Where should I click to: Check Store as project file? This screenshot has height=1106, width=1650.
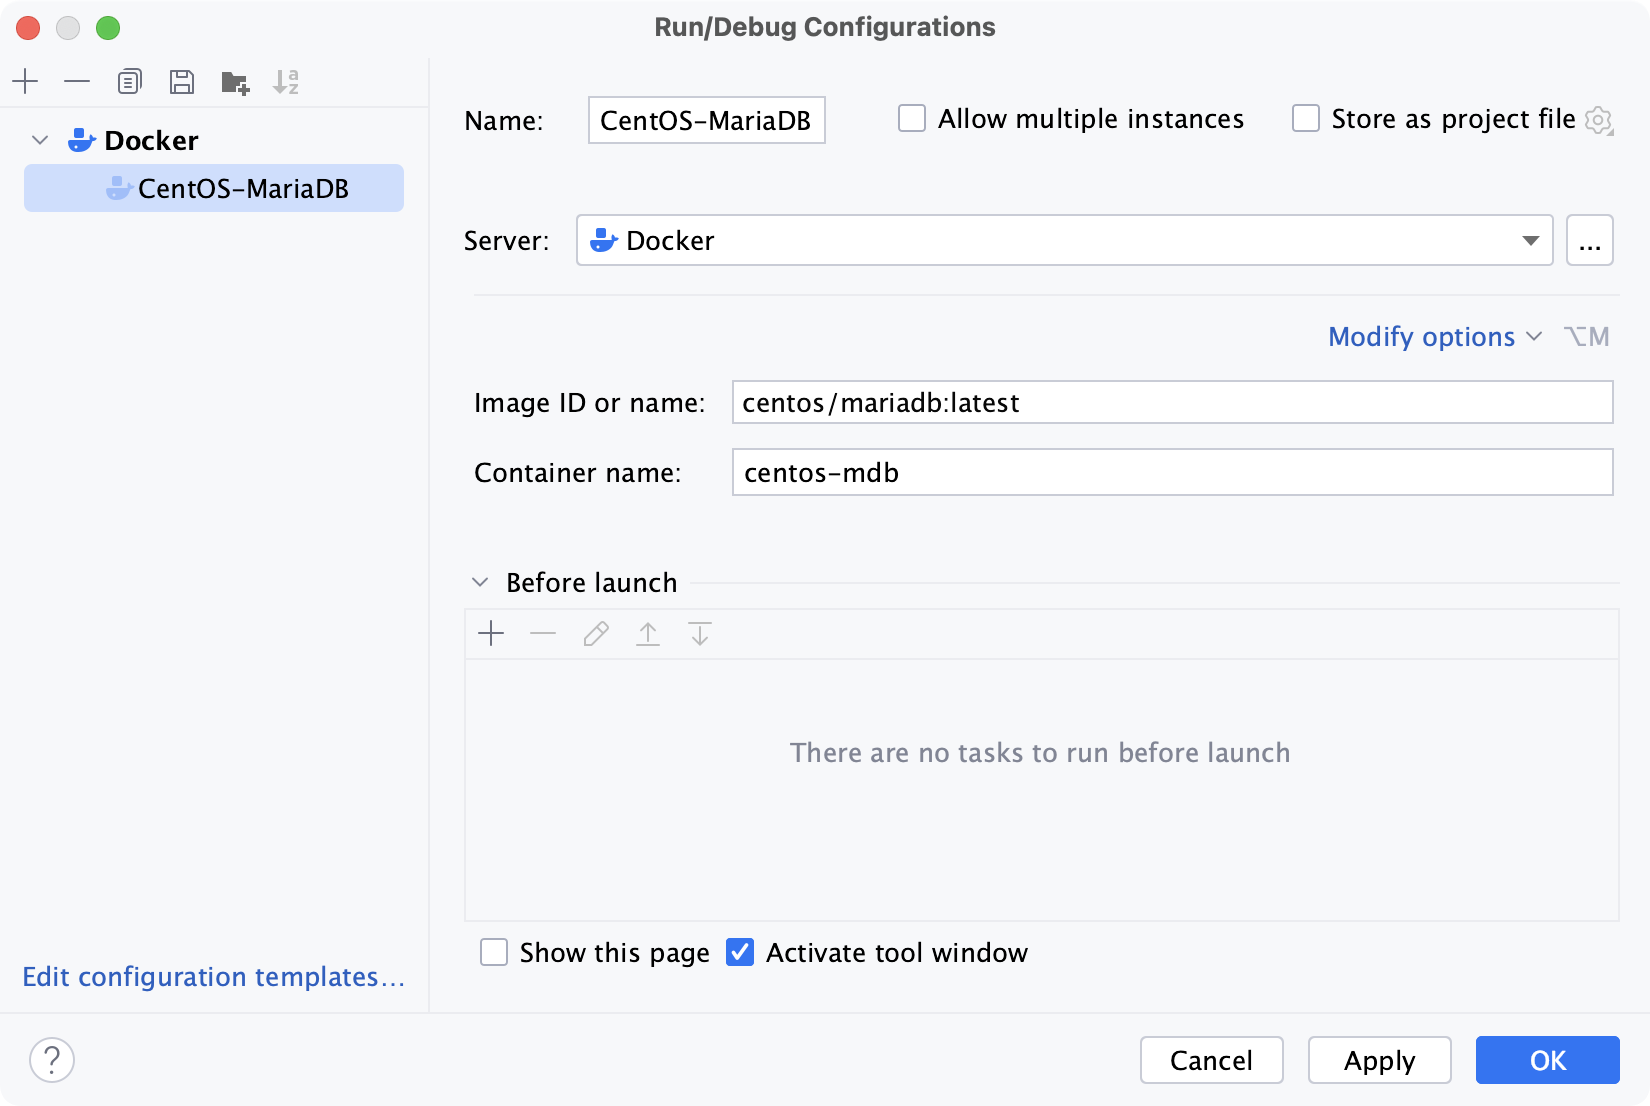click(x=1306, y=118)
